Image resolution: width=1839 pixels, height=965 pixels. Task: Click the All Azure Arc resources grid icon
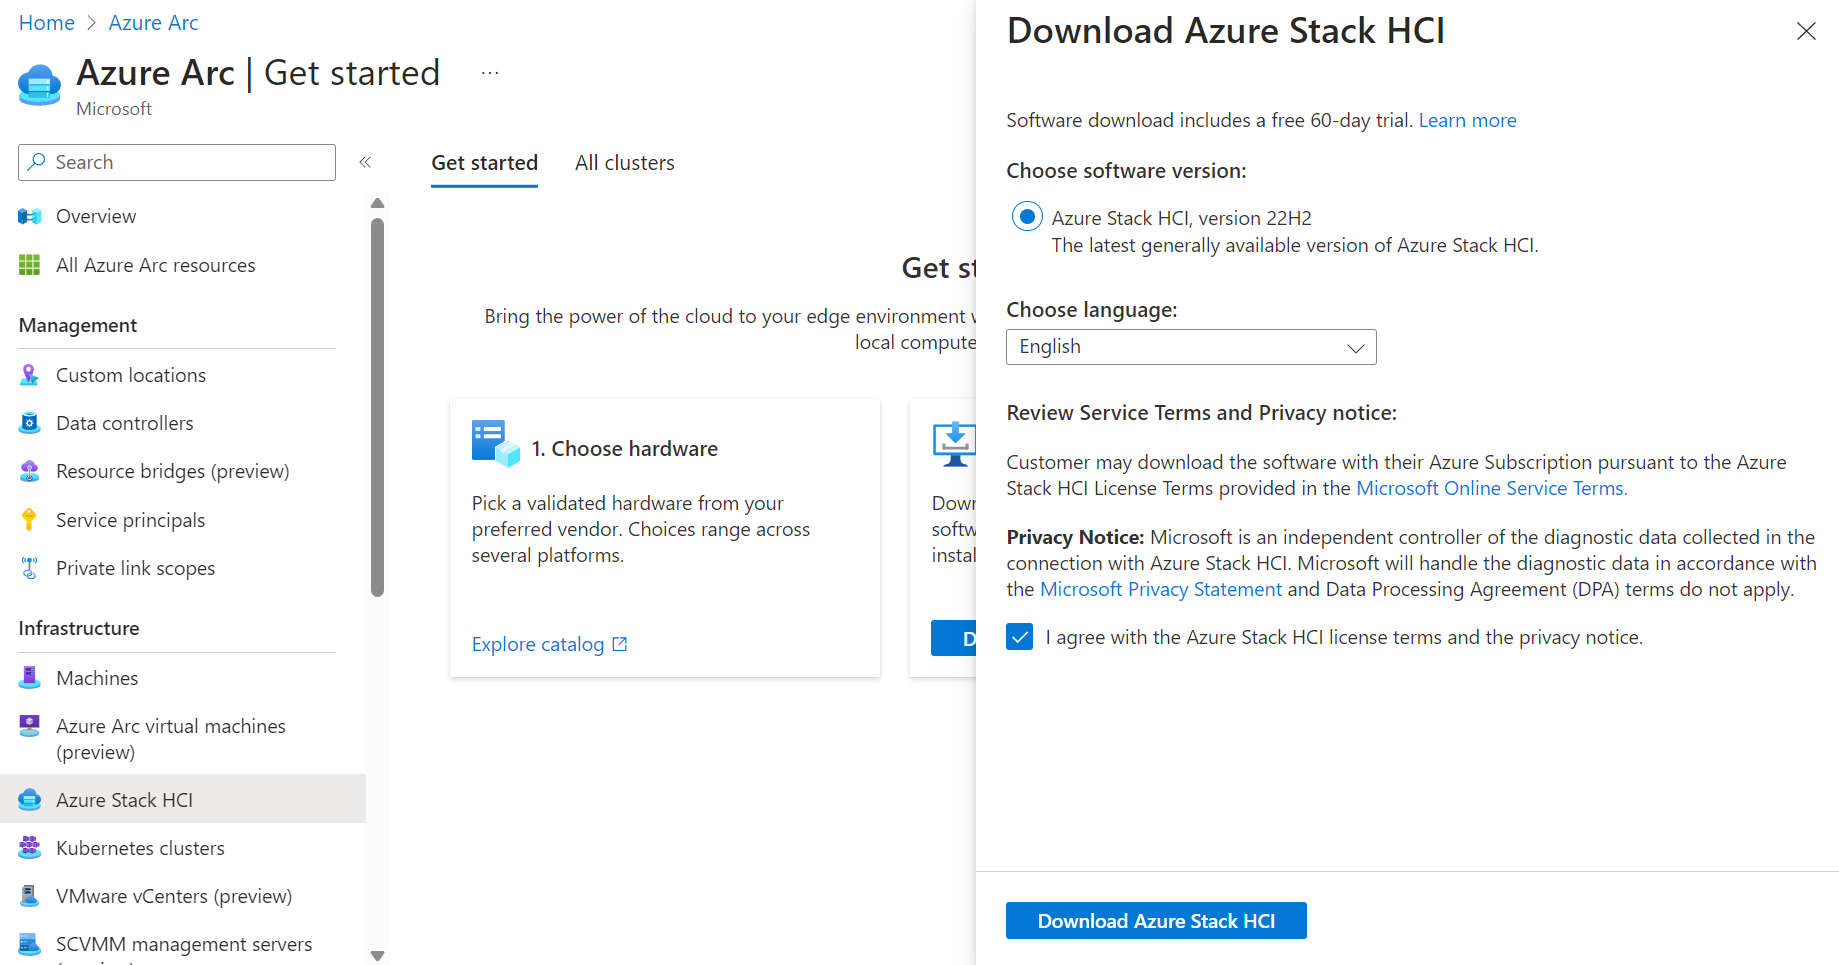tap(30, 265)
